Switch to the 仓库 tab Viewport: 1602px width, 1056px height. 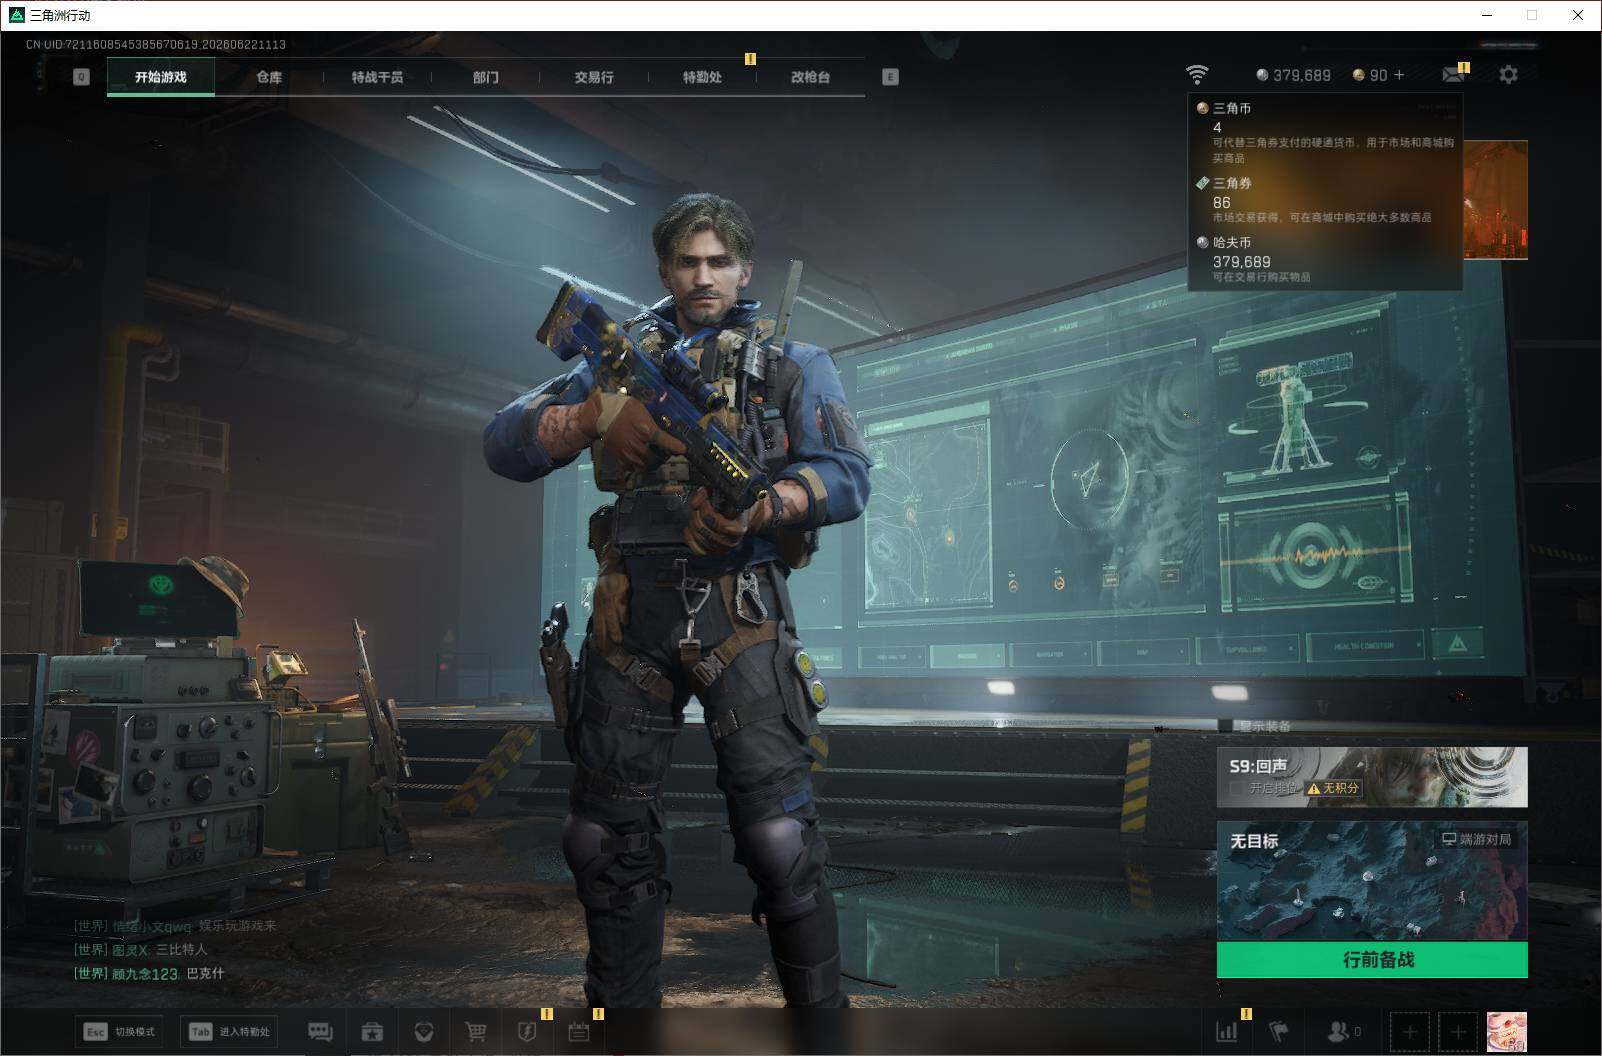tap(269, 77)
